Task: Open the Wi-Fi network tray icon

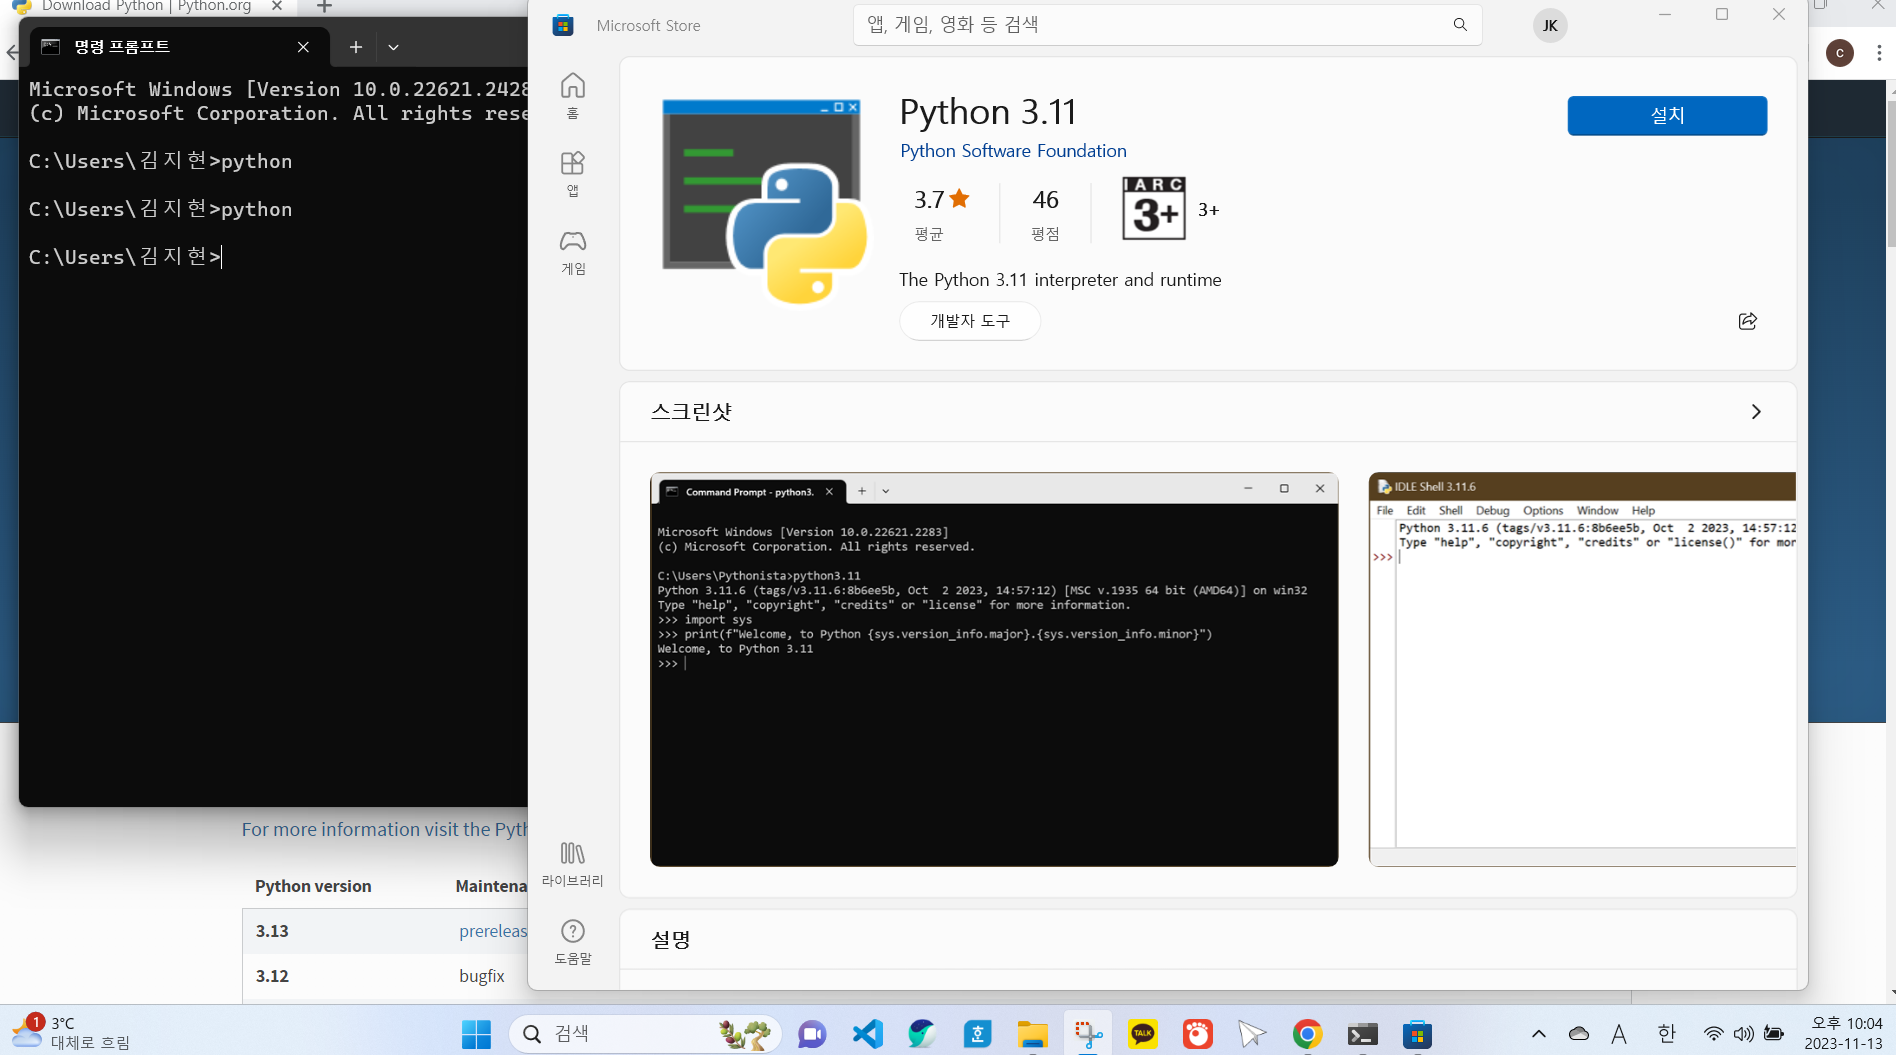Action: tap(1713, 1034)
